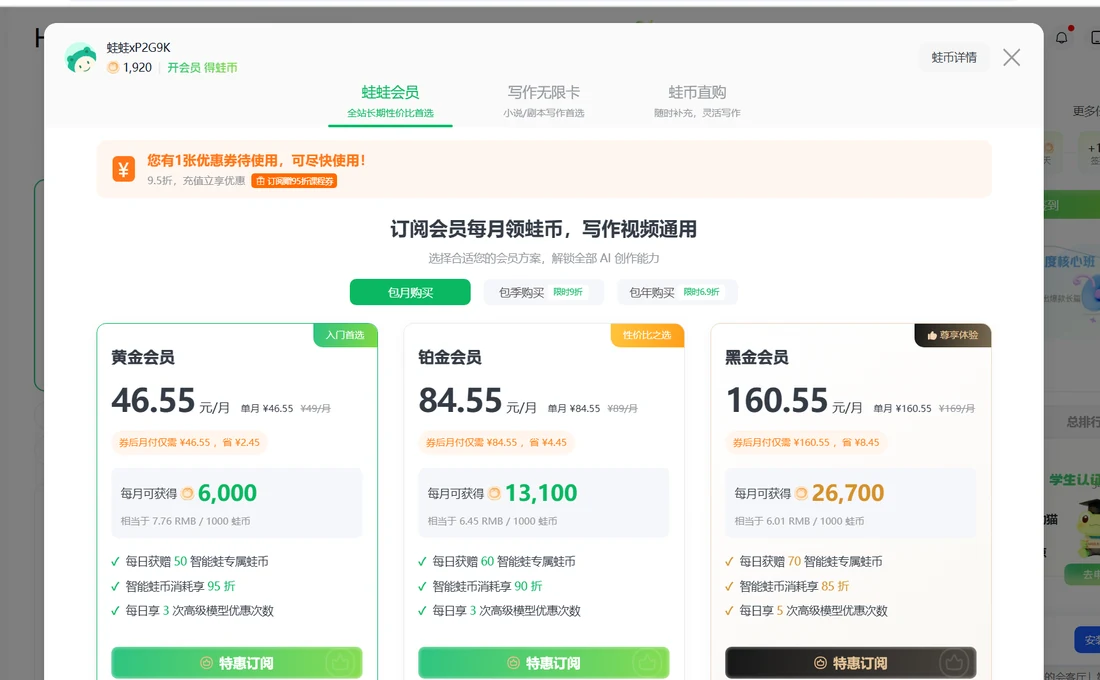The height and width of the screenshot is (680, 1100).
Task: Click the coupon notice 您有1张优惠券待使用
Action: [256, 160]
